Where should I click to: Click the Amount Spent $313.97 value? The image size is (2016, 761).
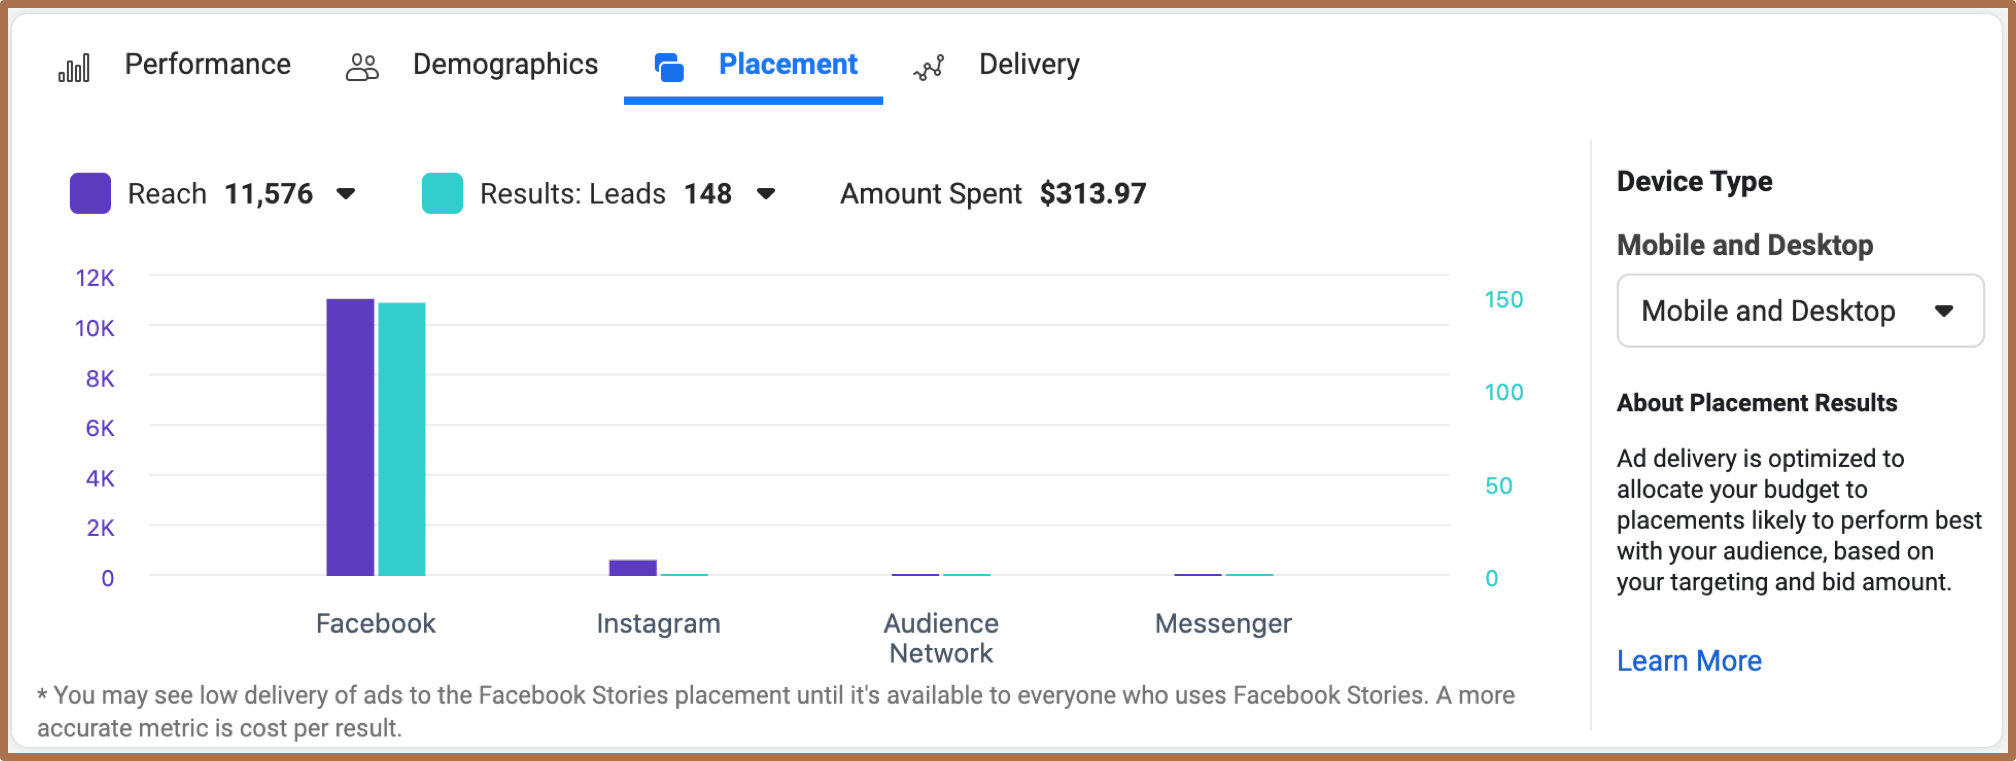(1093, 193)
